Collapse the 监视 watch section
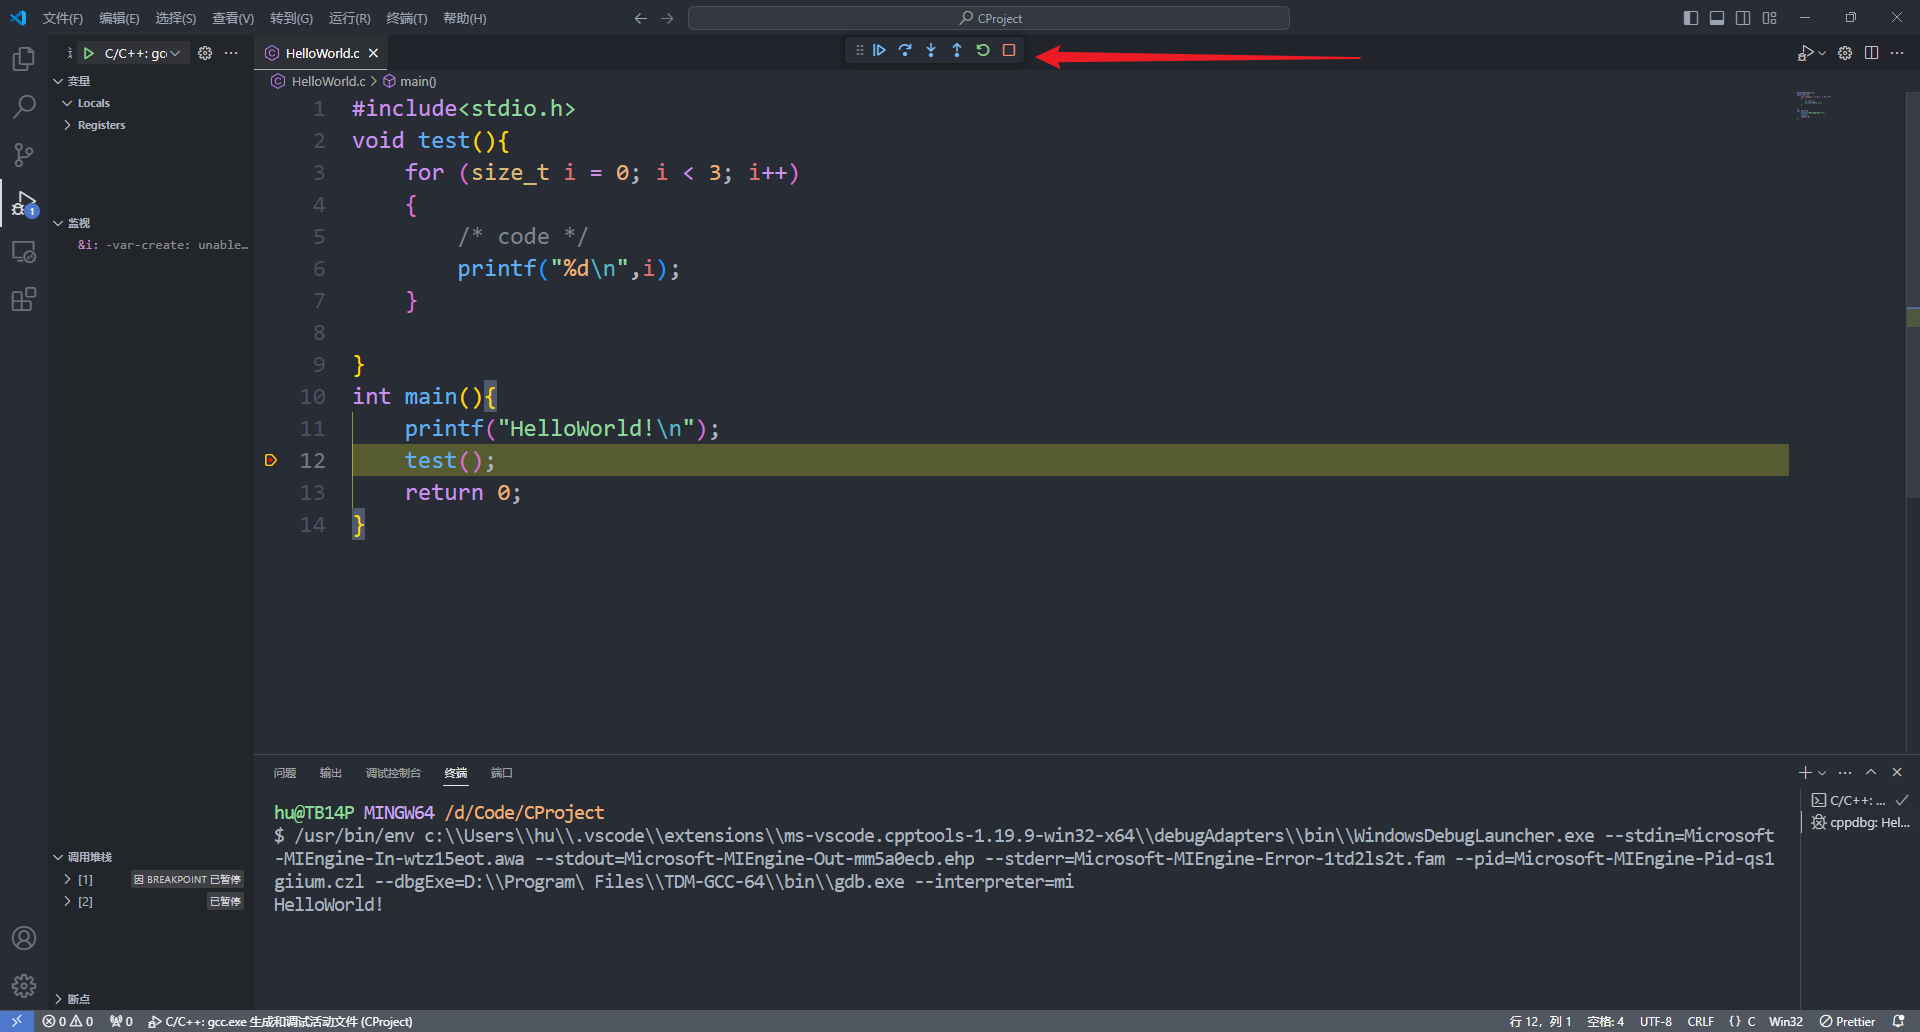 point(58,223)
